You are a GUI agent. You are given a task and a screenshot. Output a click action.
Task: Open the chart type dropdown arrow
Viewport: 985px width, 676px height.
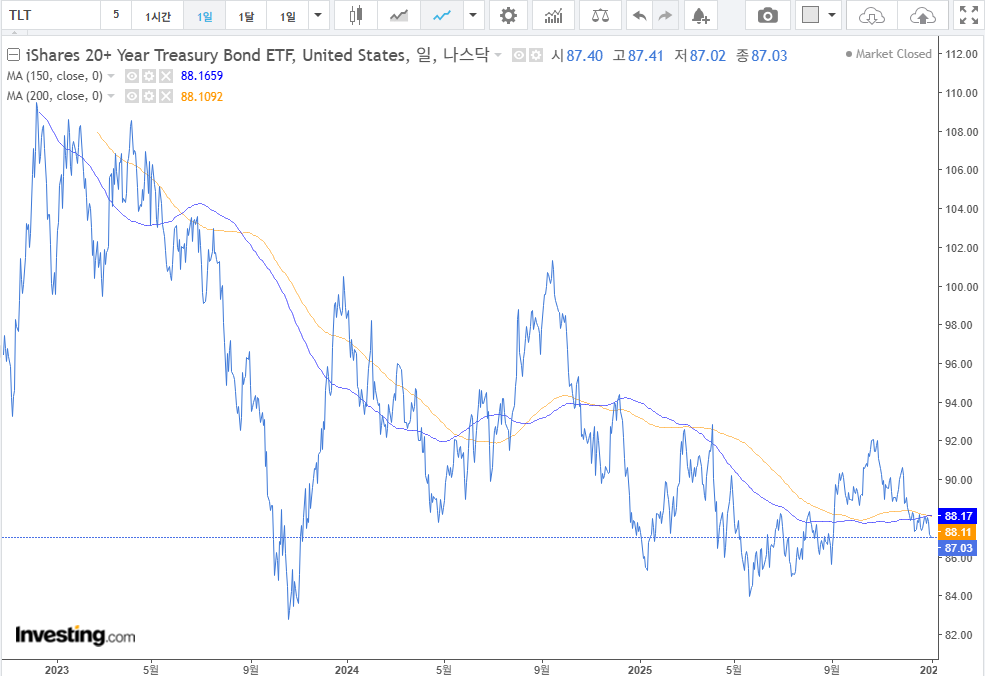[x=473, y=15]
